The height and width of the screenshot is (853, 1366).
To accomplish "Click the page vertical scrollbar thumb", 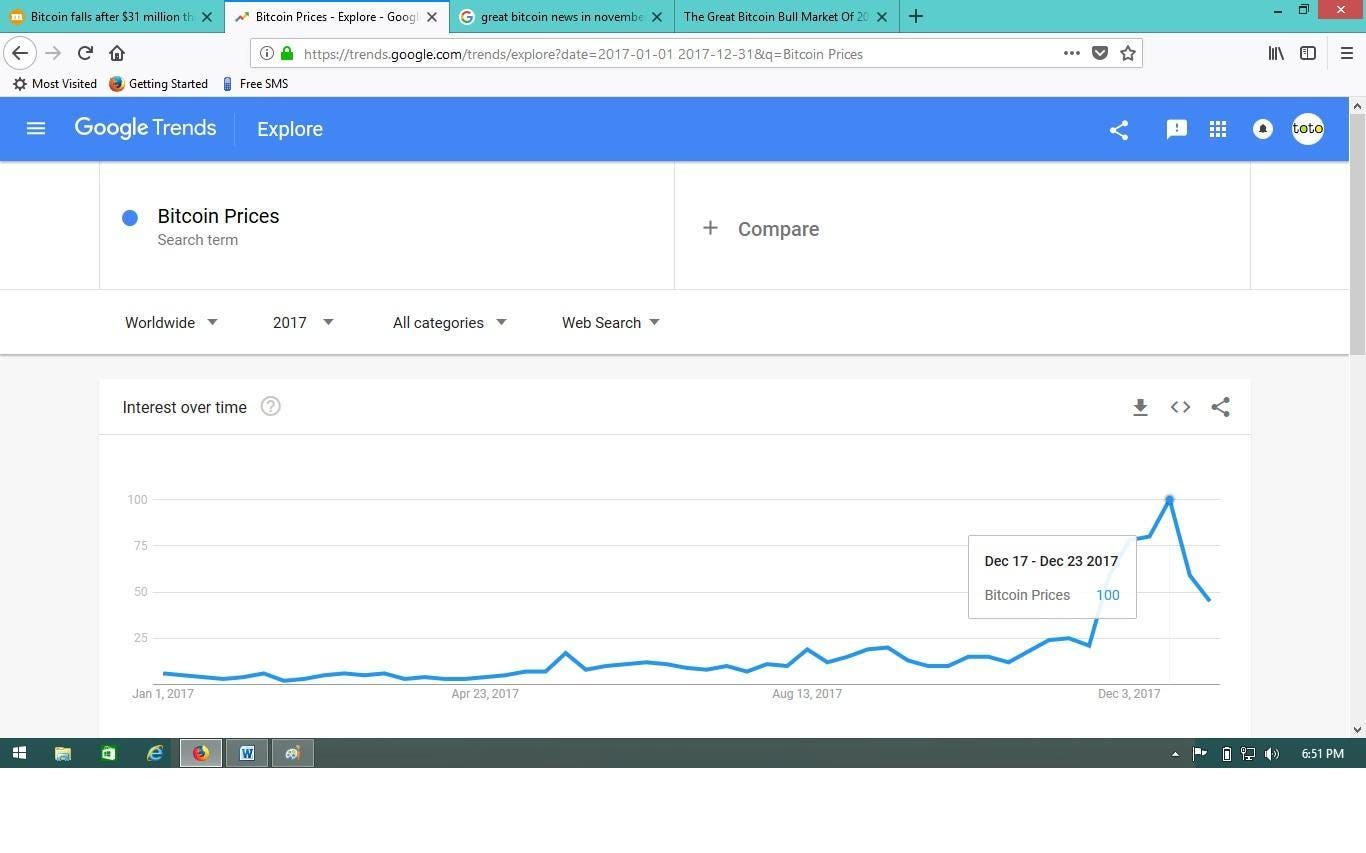I will 1357,234.
